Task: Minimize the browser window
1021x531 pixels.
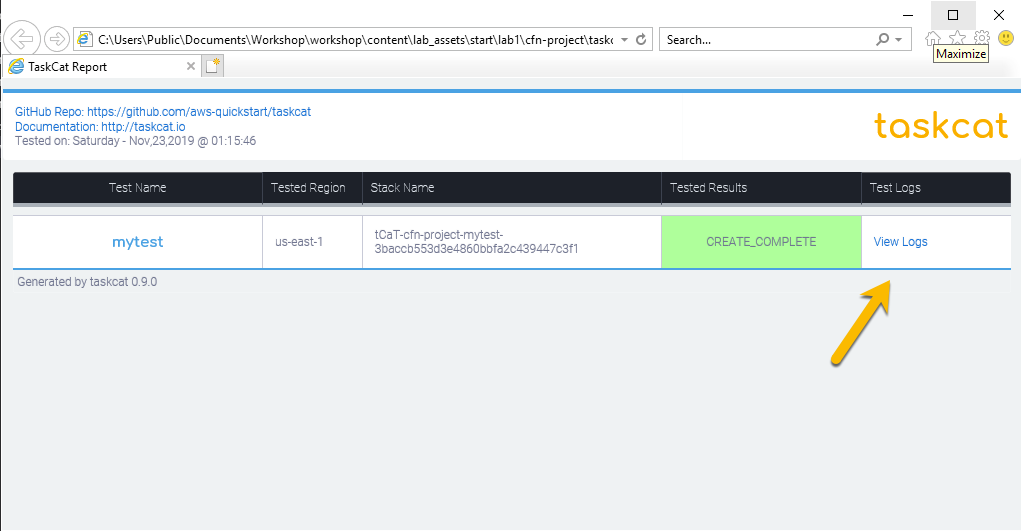Action: [908, 15]
